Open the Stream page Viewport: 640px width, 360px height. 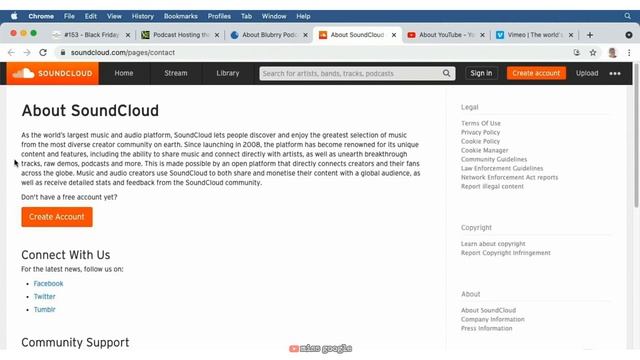click(176, 73)
